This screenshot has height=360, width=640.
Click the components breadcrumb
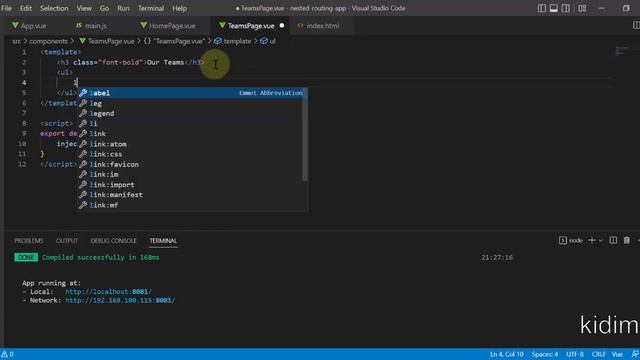48,41
